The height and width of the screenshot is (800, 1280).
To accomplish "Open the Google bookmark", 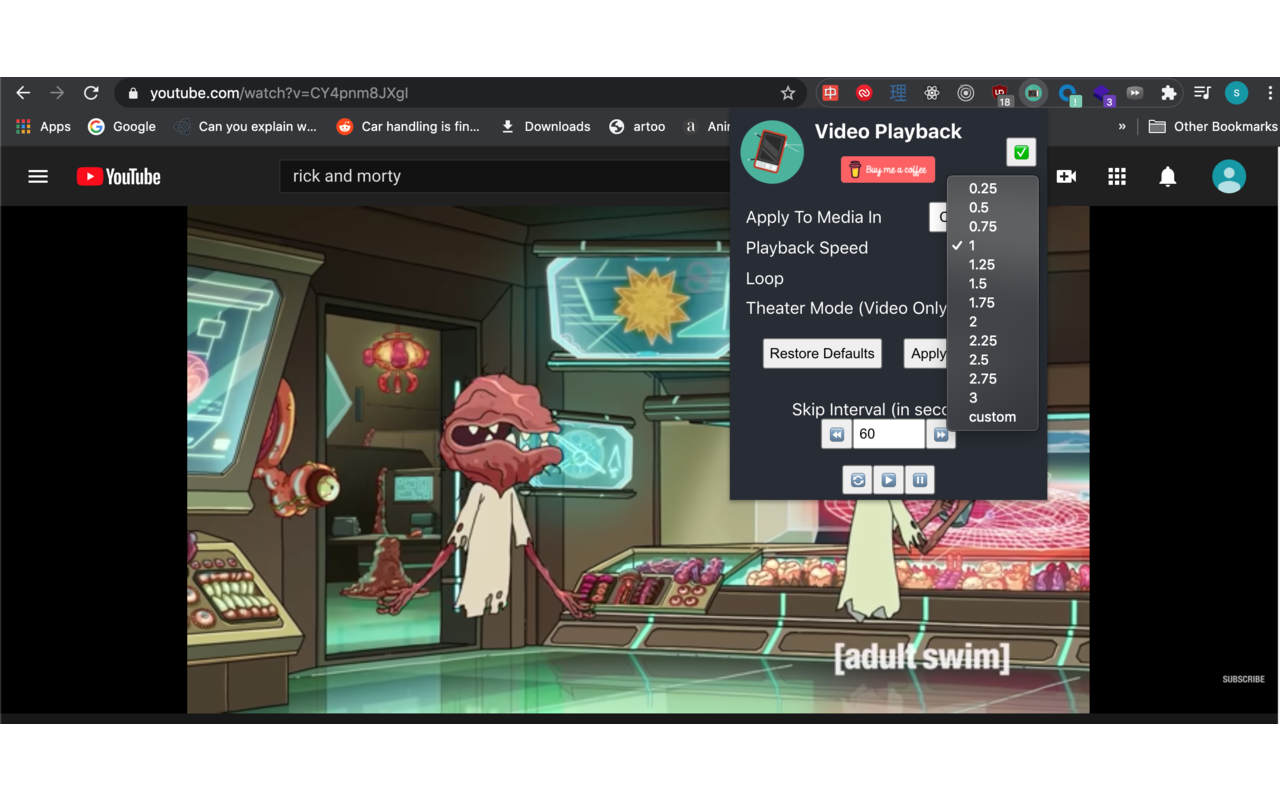I will tap(122, 127).
